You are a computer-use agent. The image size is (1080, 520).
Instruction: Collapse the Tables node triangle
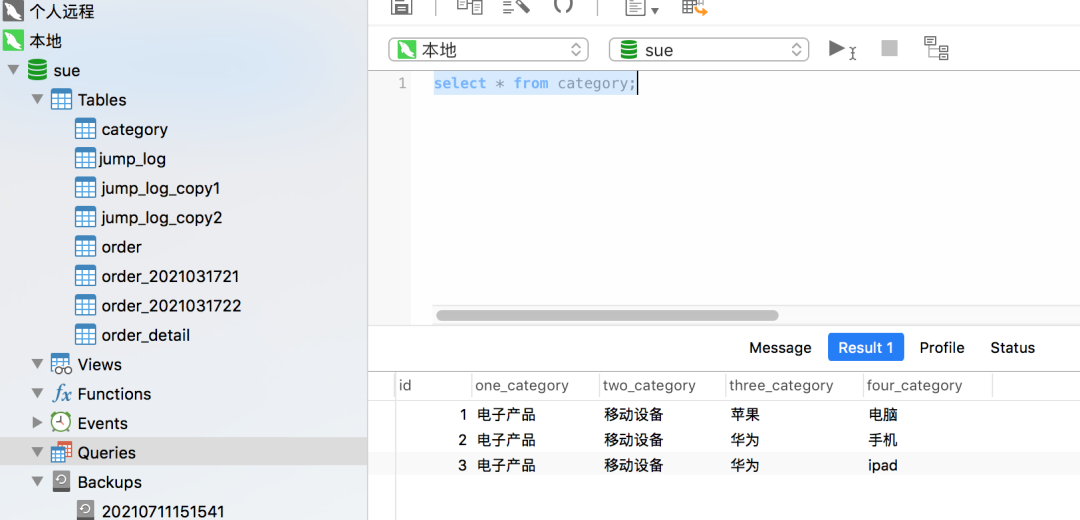pyautogui.click(x=37, y=100)
